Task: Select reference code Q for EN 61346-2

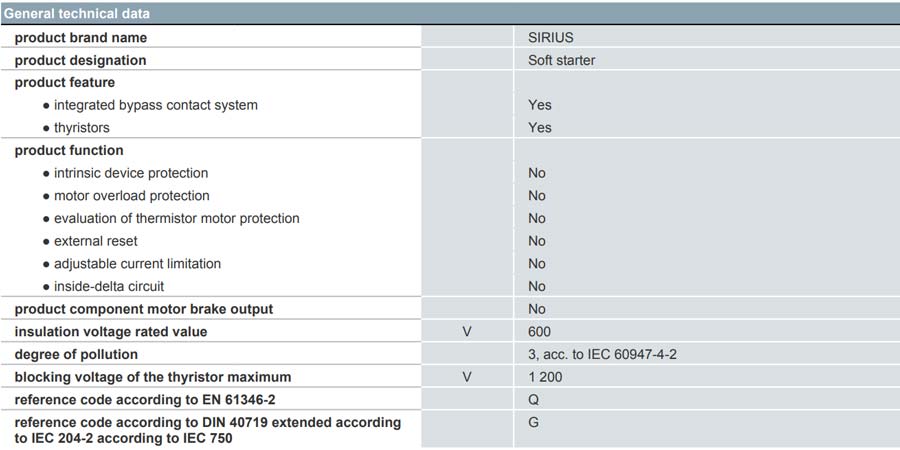Action: (x=534, y=399)
